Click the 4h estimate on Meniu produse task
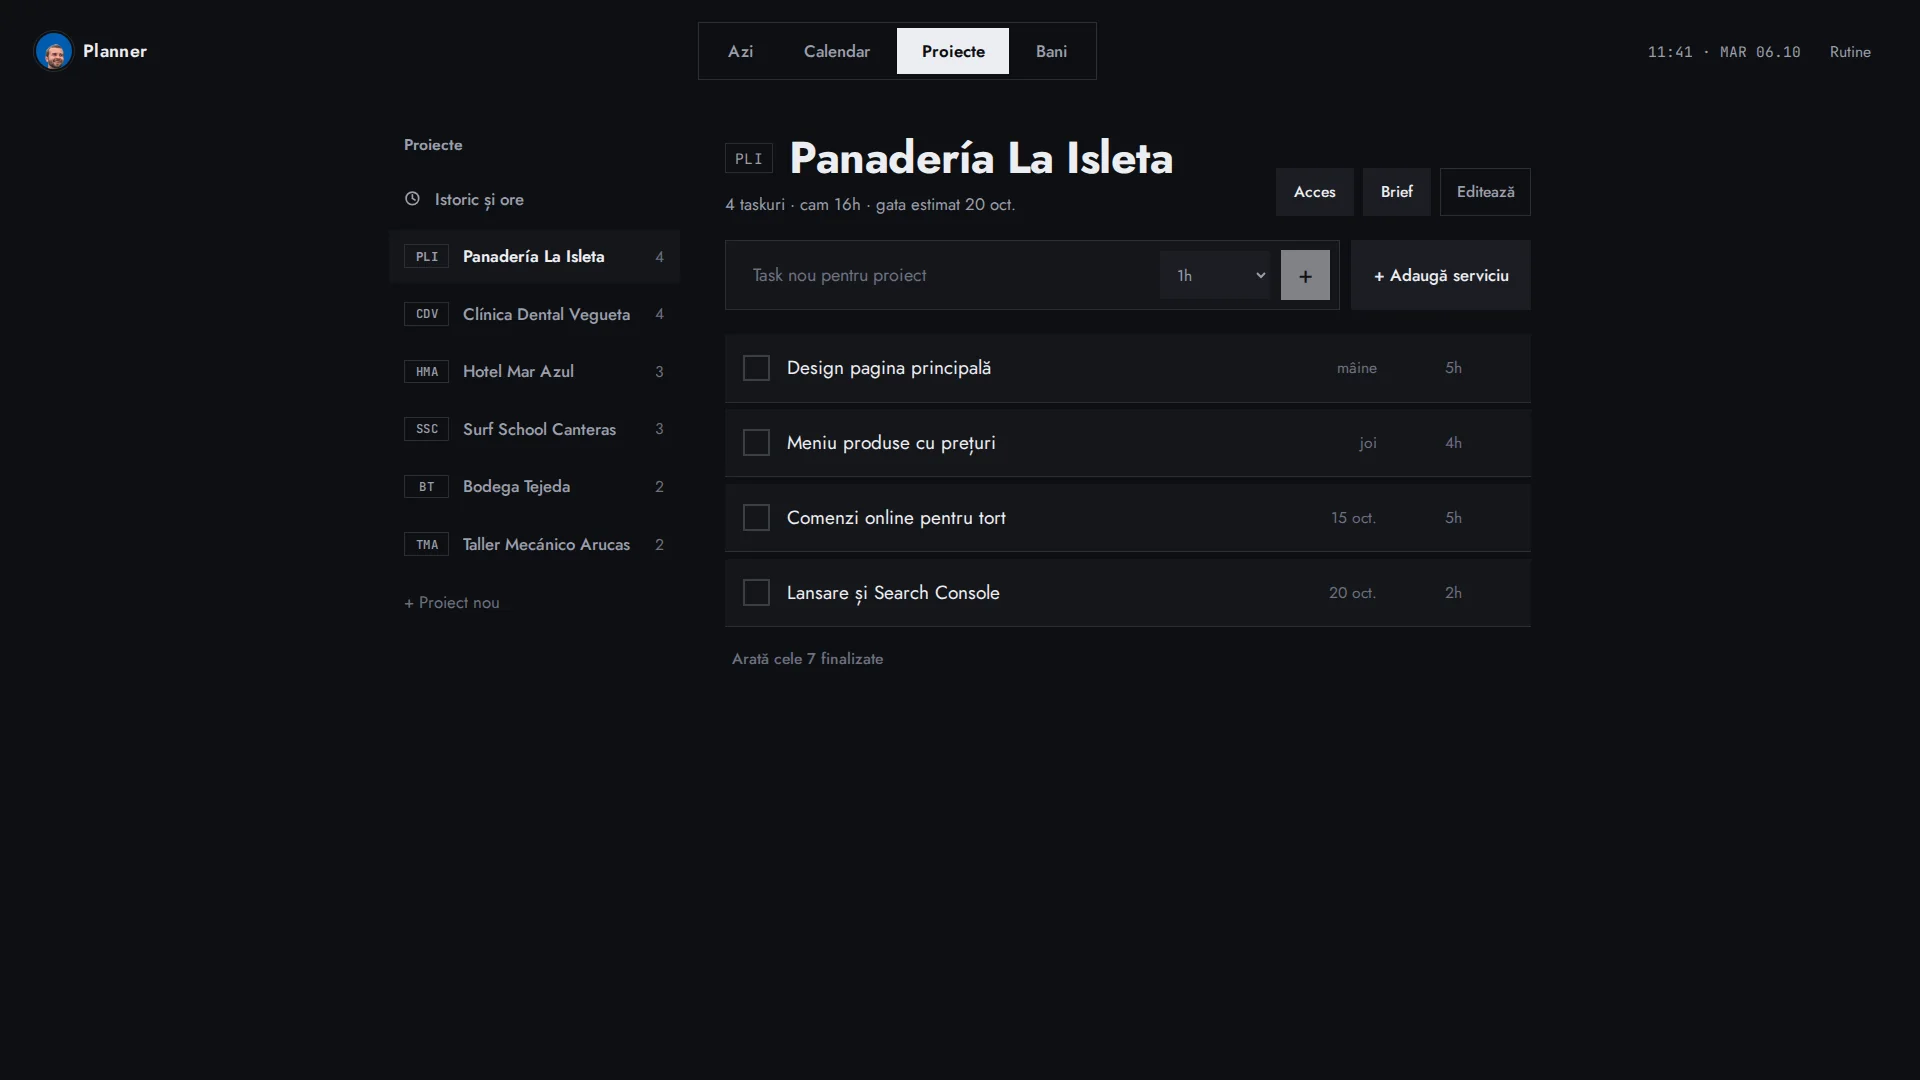 tap(1453, 443)
